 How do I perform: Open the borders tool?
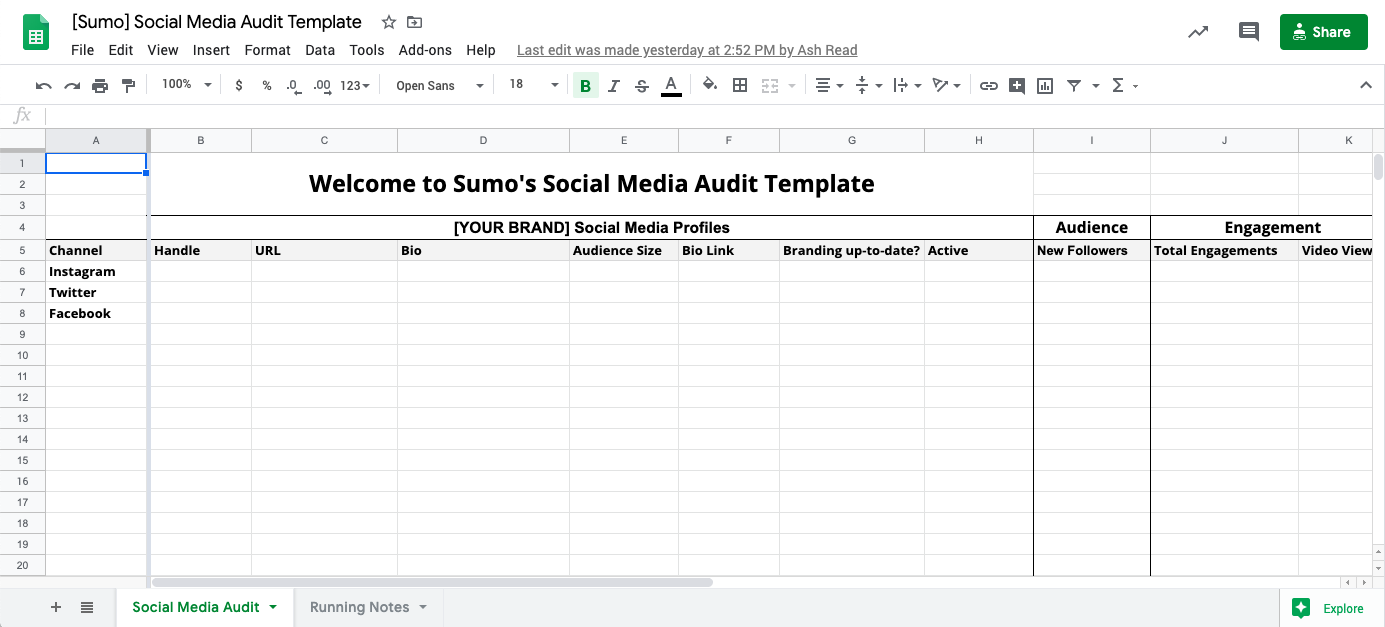pos(740,85)
